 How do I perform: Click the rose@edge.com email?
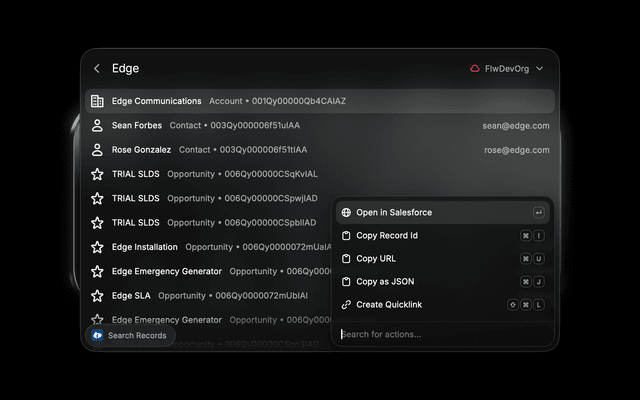coord(517,150)
